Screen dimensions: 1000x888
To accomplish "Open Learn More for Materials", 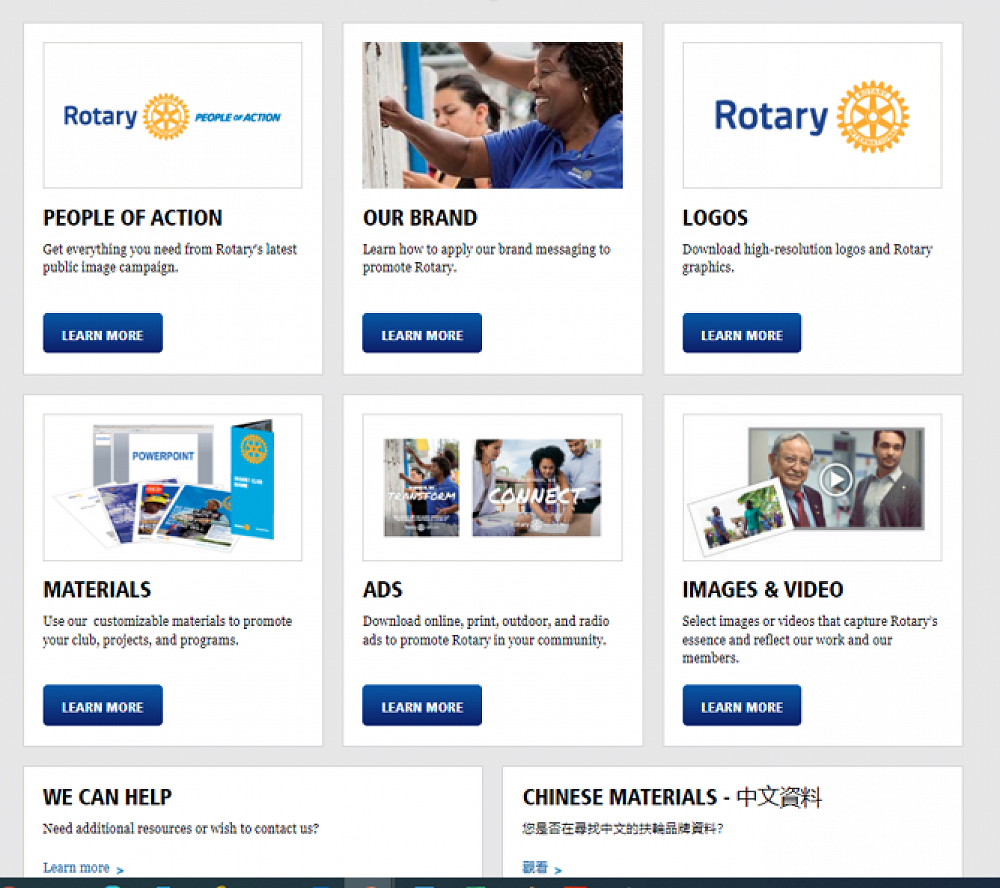I will pyautogui.click(x=102, y=706).
